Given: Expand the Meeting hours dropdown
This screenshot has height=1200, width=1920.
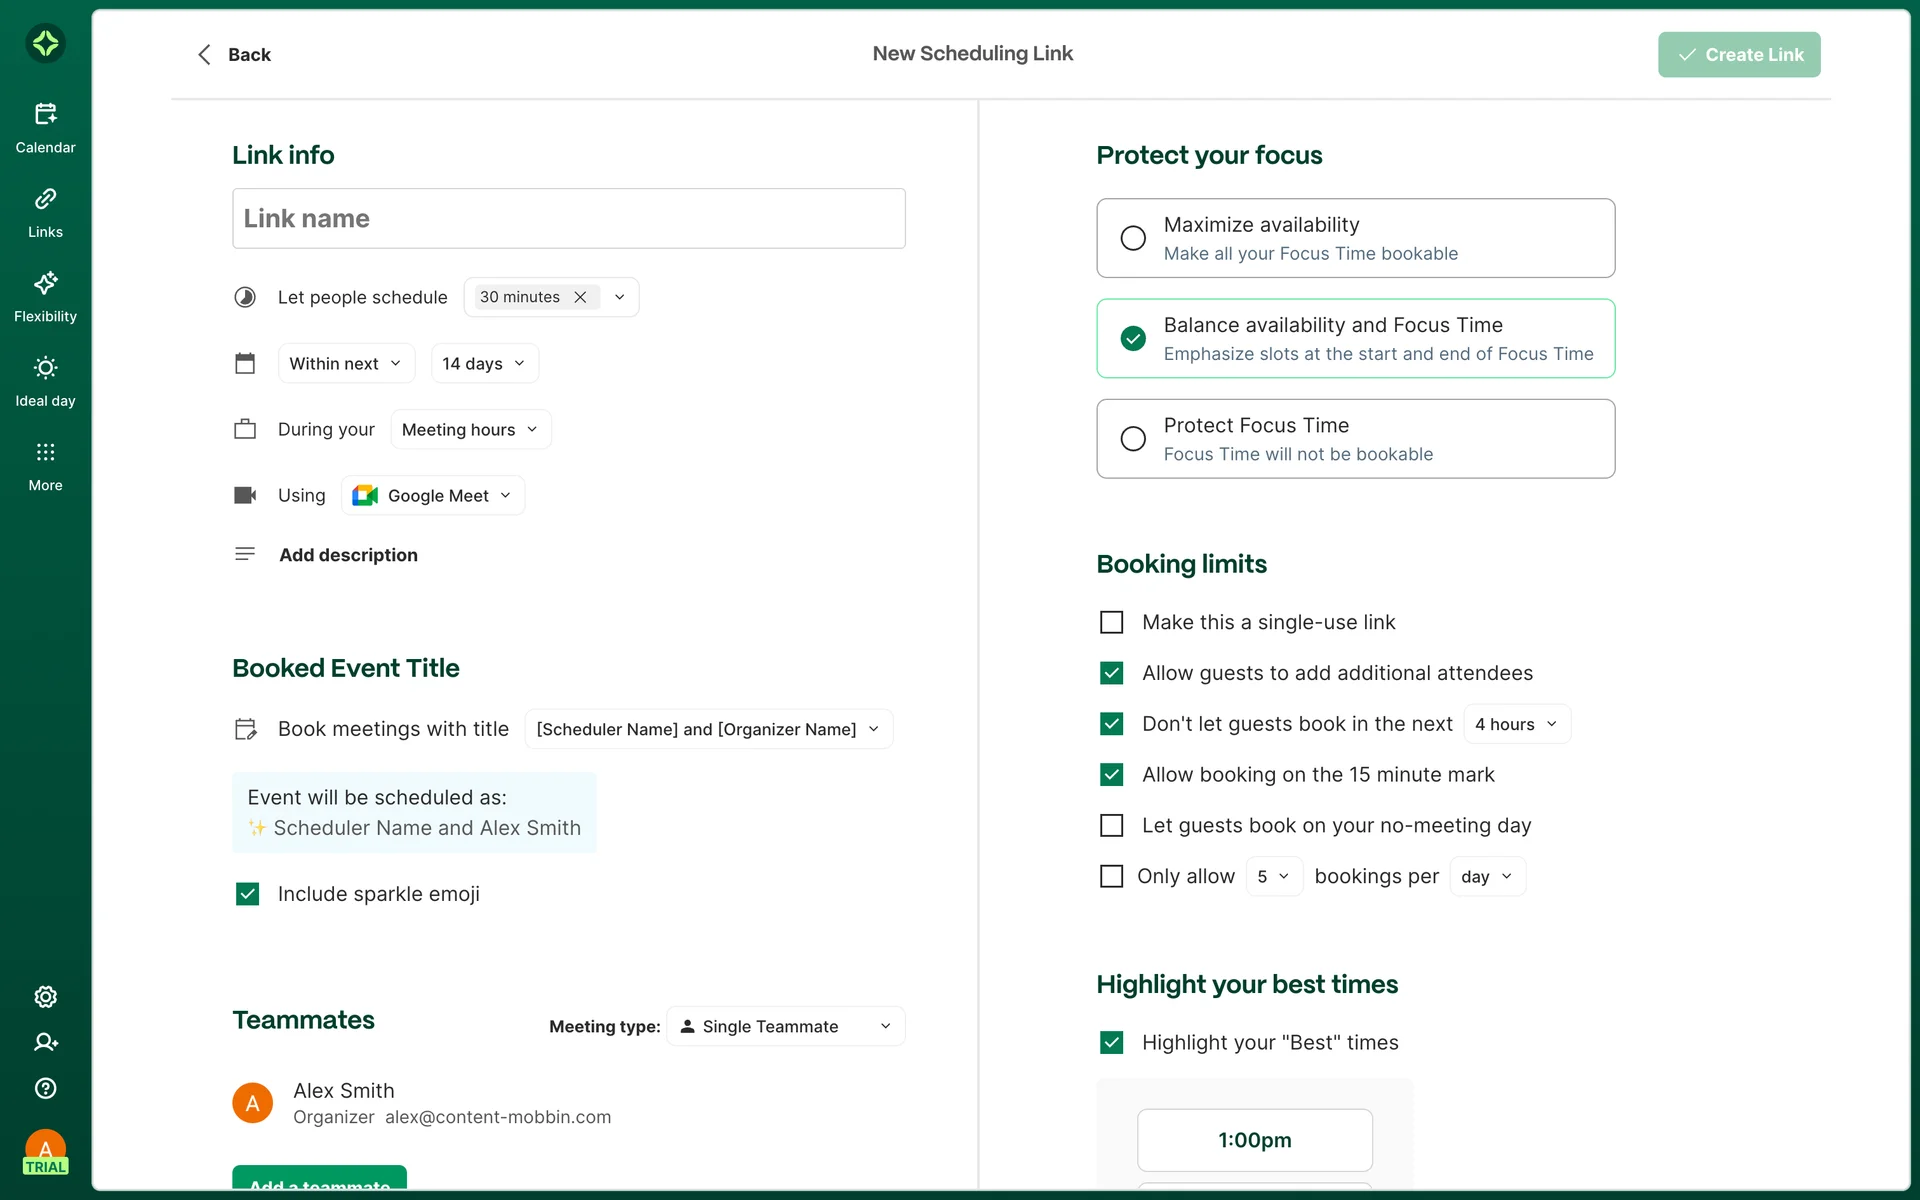Looking at the screenshot, I should [470, 429].
